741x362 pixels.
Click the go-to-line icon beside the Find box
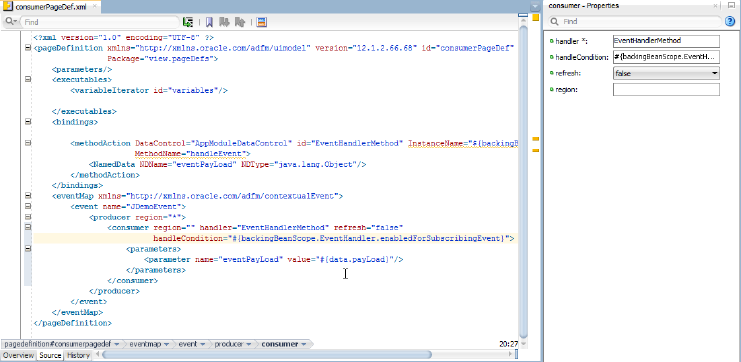[188, 22]
